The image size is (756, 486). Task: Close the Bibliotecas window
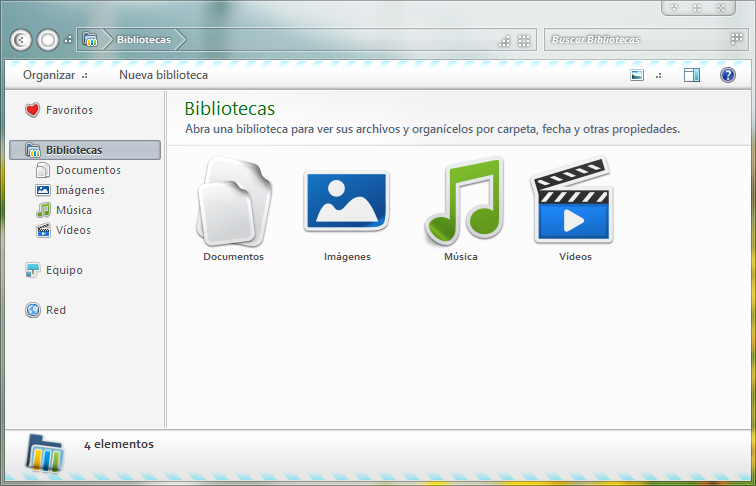pos(721,7)
